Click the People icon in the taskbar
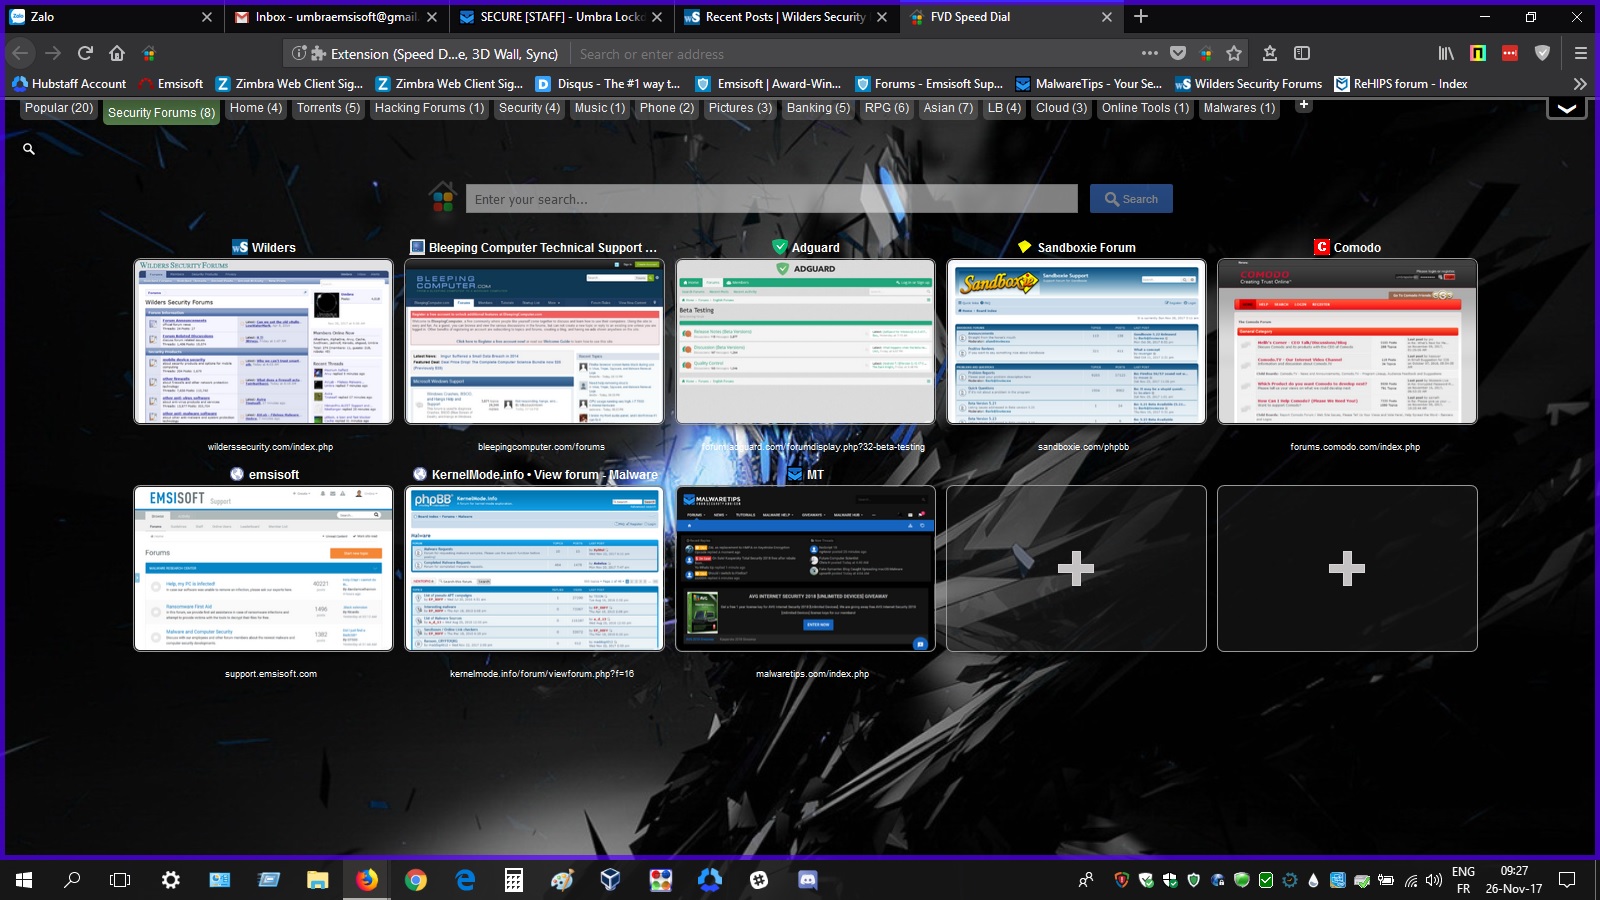 1086,880
